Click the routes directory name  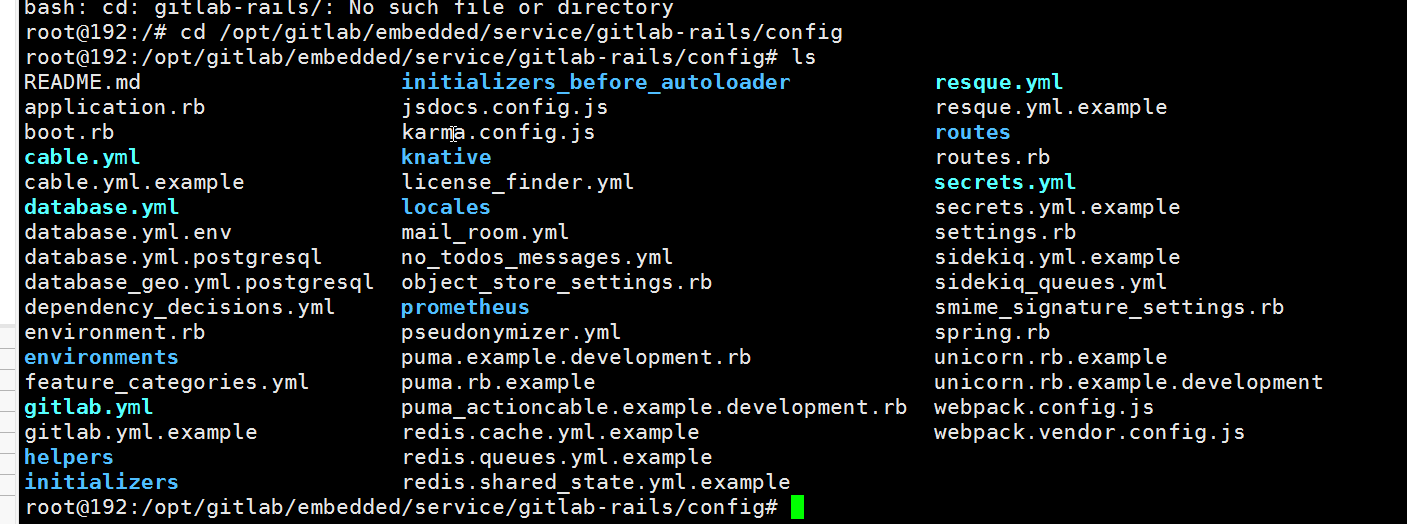point(972,132)
